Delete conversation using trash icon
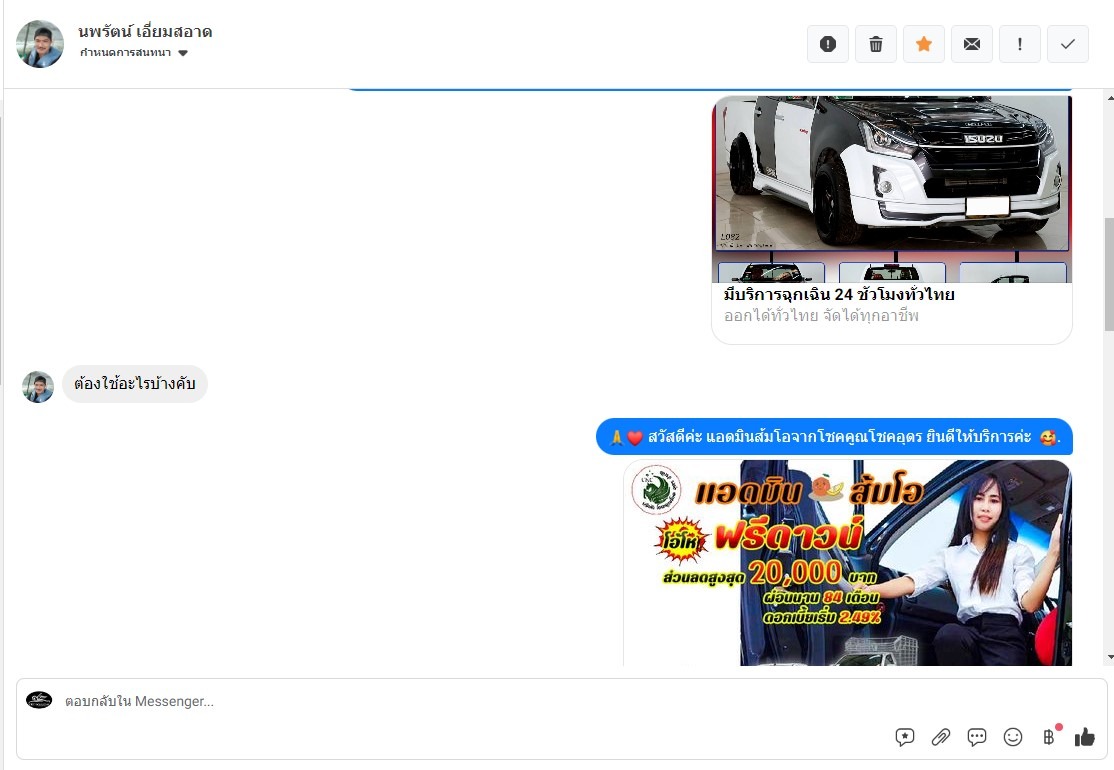Screen dimensions: 1114x770 (x=875, y=44)
